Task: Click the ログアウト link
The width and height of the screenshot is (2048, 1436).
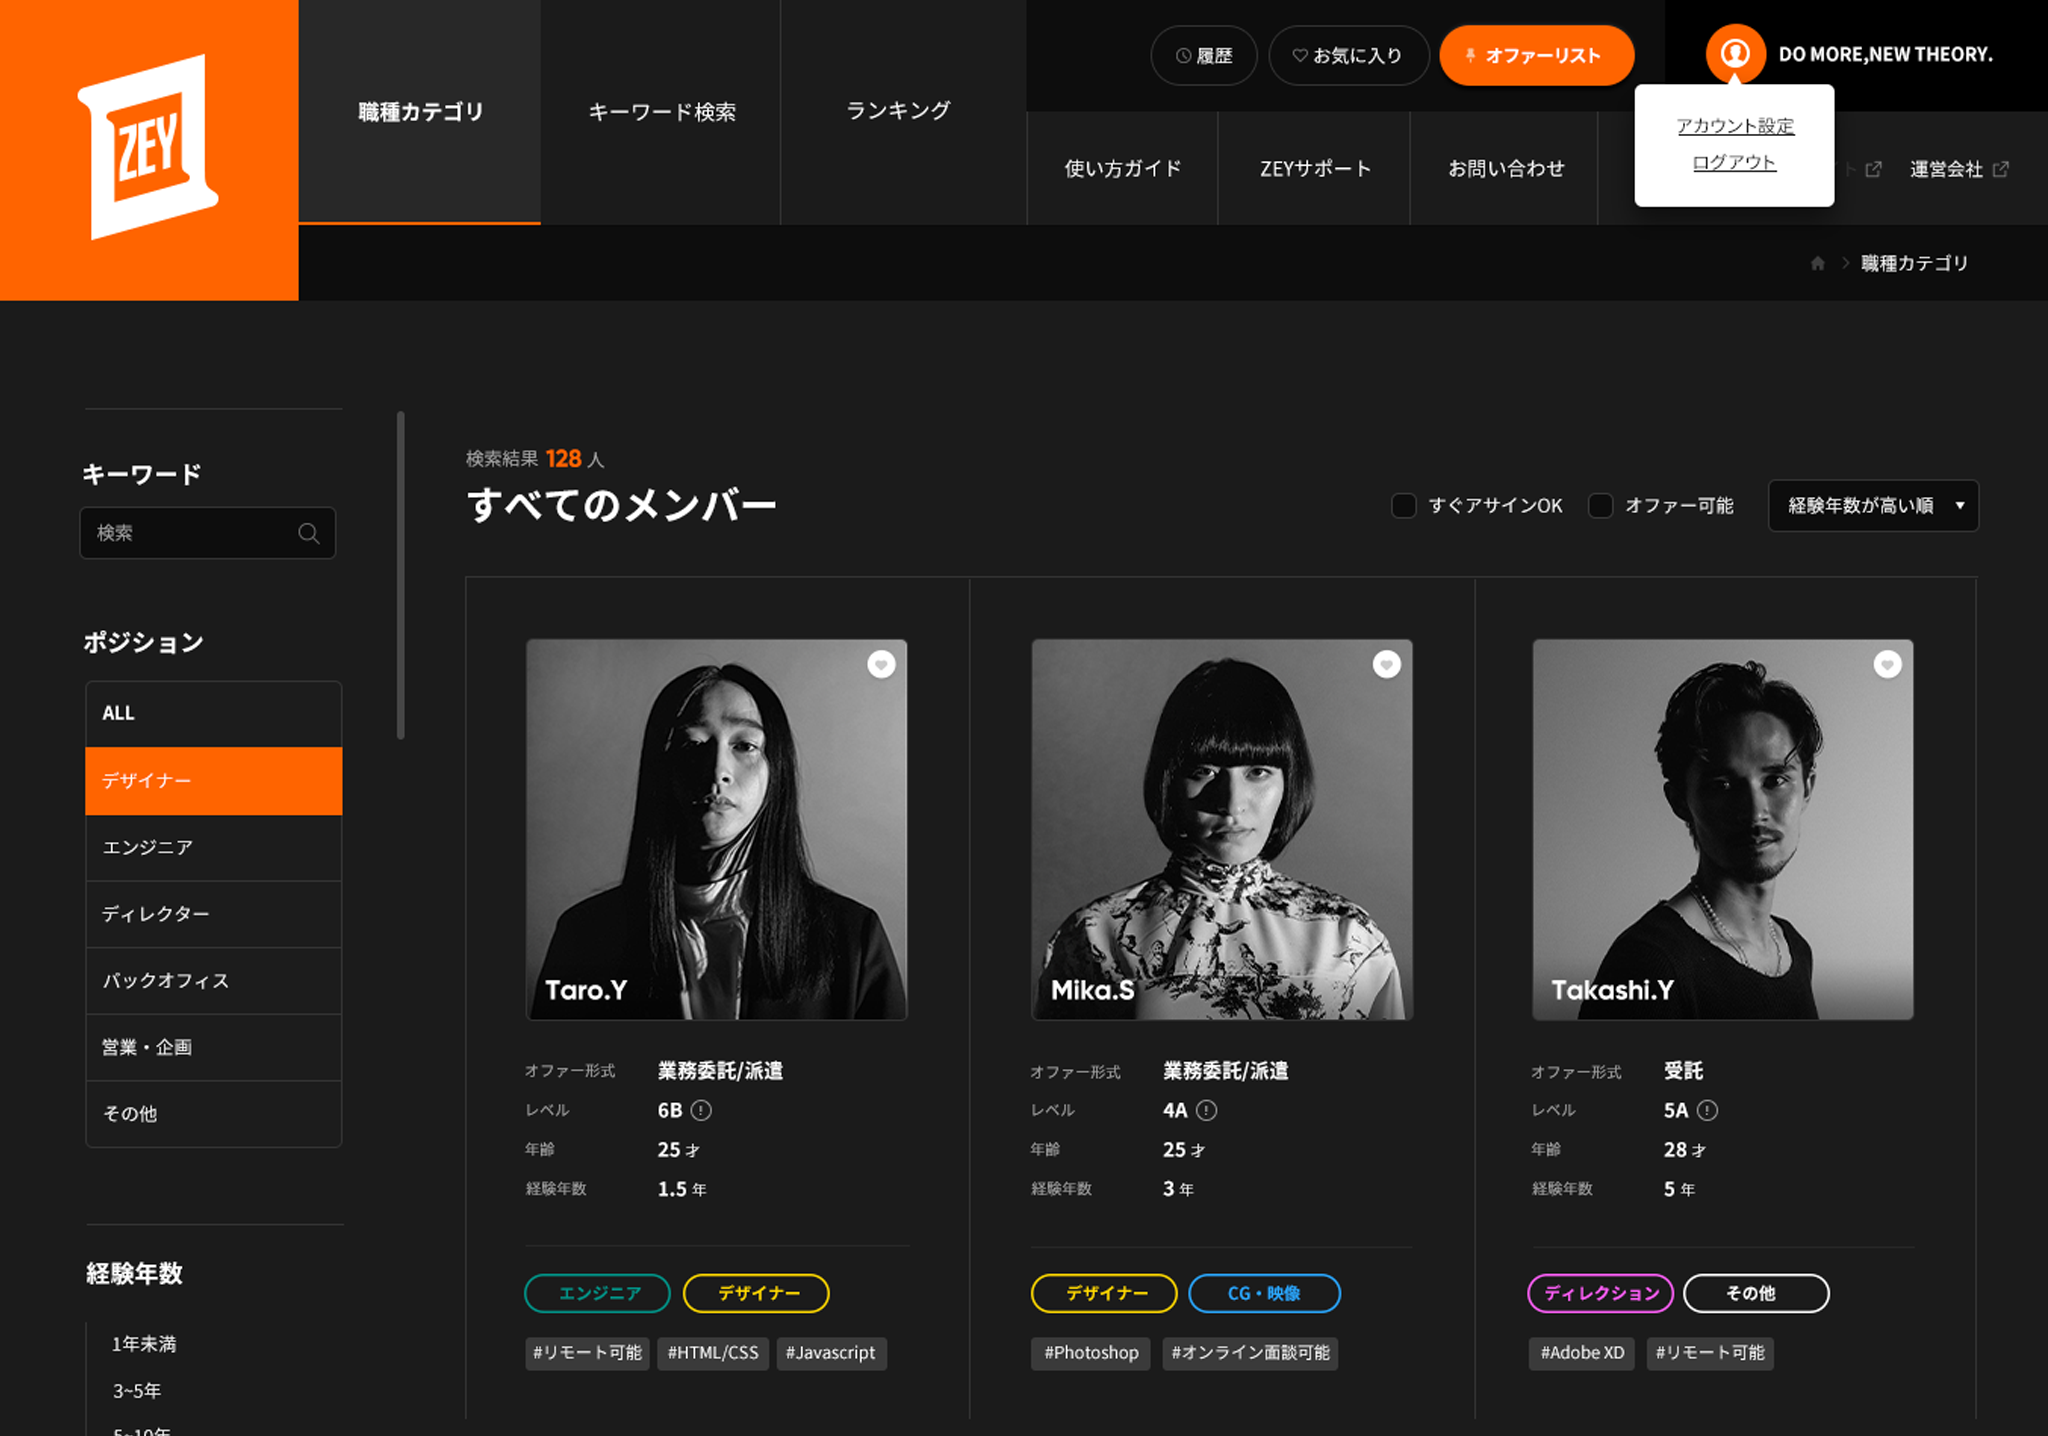Action: coord(1734,163)
